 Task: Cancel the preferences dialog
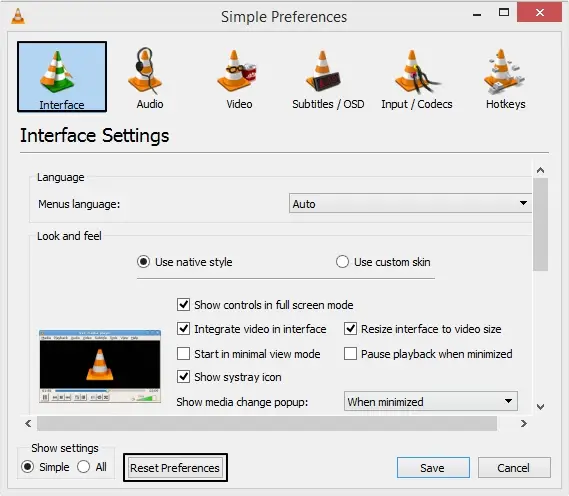(x=514, y=468)
